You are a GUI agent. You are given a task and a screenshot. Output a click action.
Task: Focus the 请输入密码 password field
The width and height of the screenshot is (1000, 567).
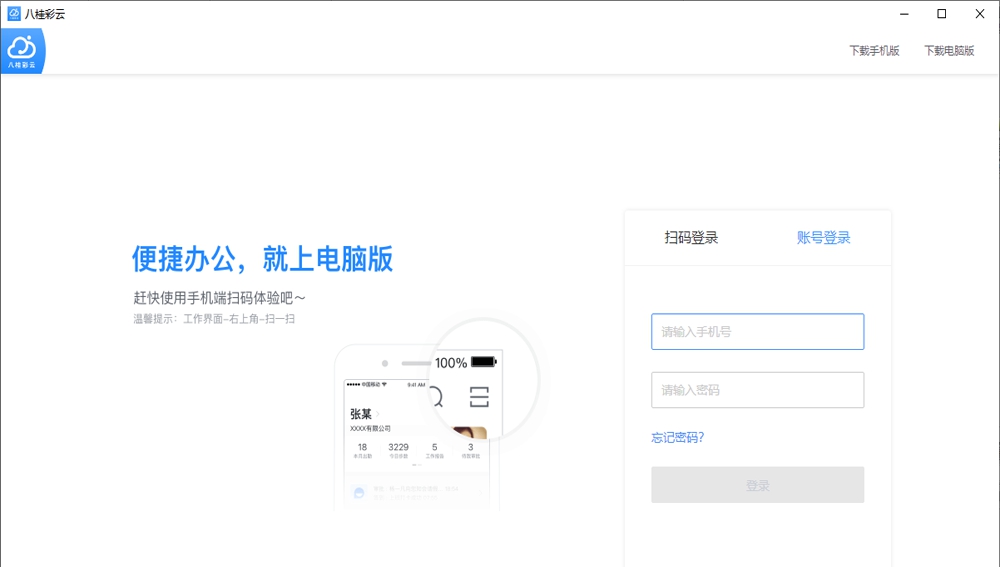[758, 390]
